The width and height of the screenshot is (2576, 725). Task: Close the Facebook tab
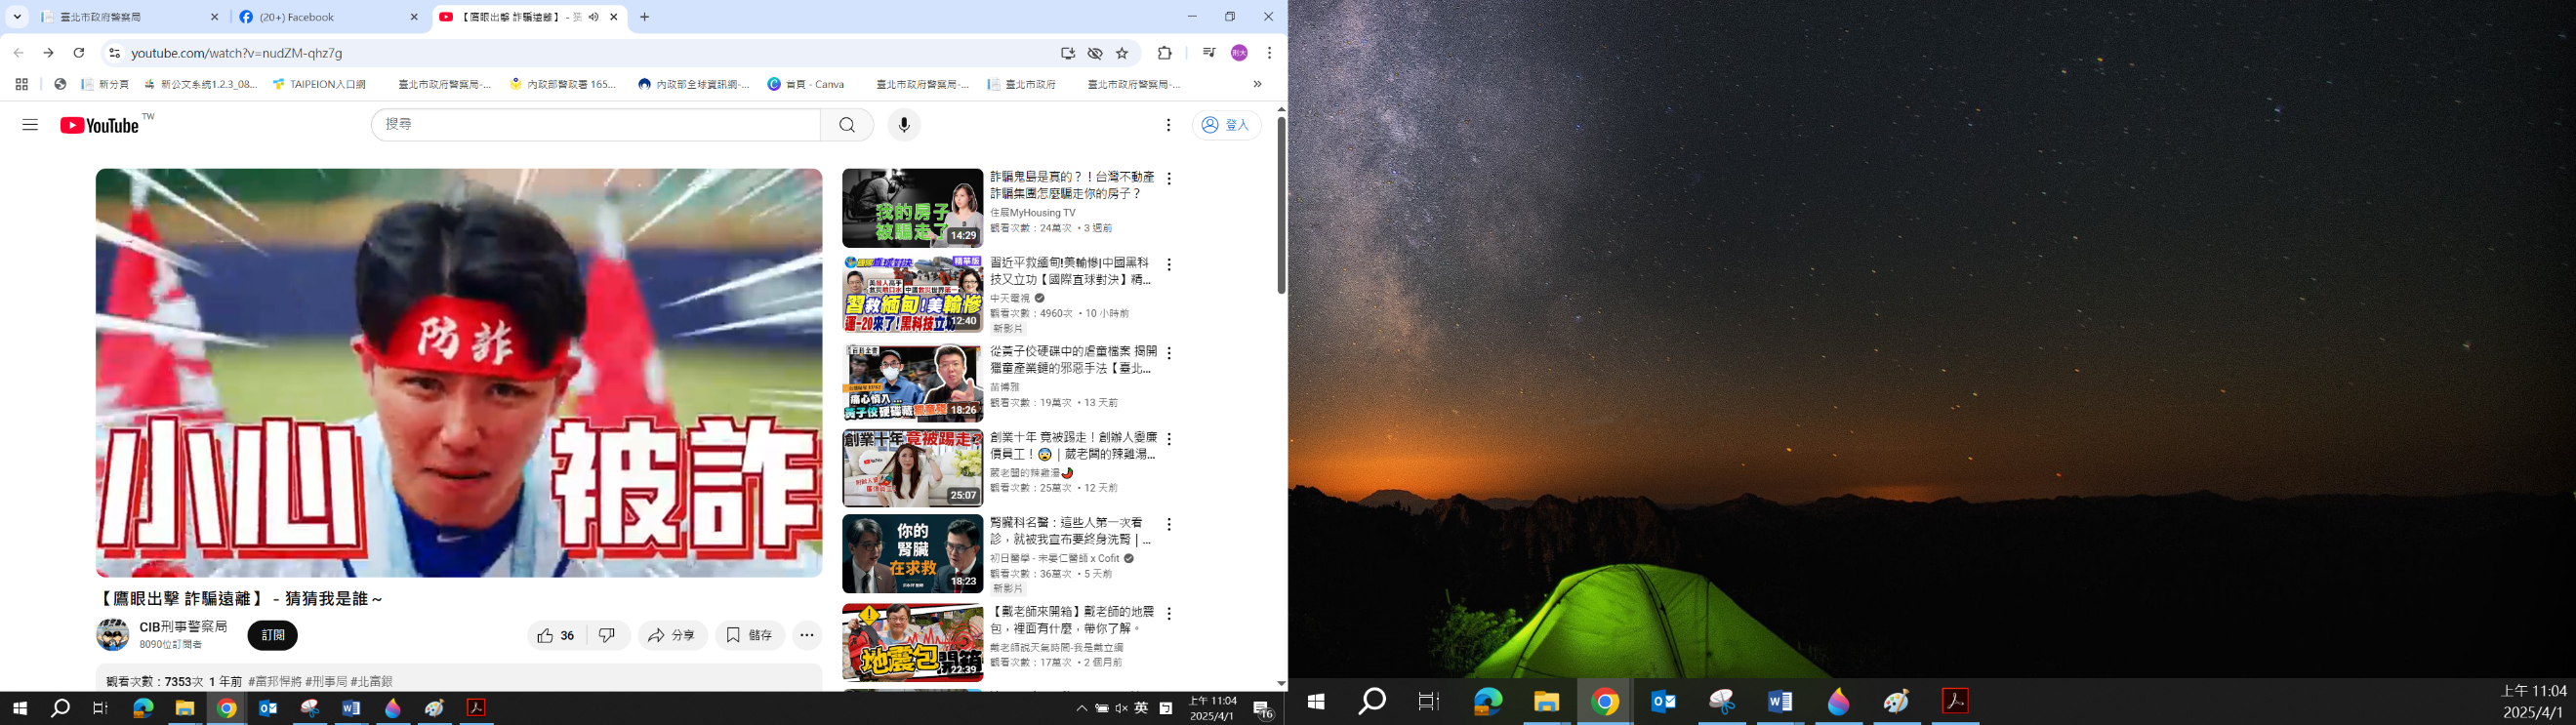[x=414, y=17]
